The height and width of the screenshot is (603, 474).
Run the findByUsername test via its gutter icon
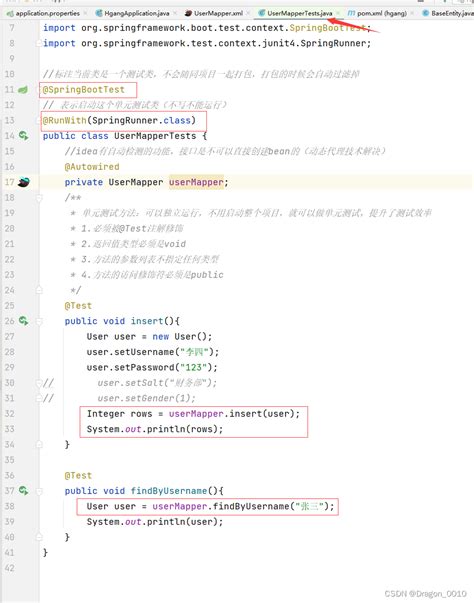click(x=23, y=490)
